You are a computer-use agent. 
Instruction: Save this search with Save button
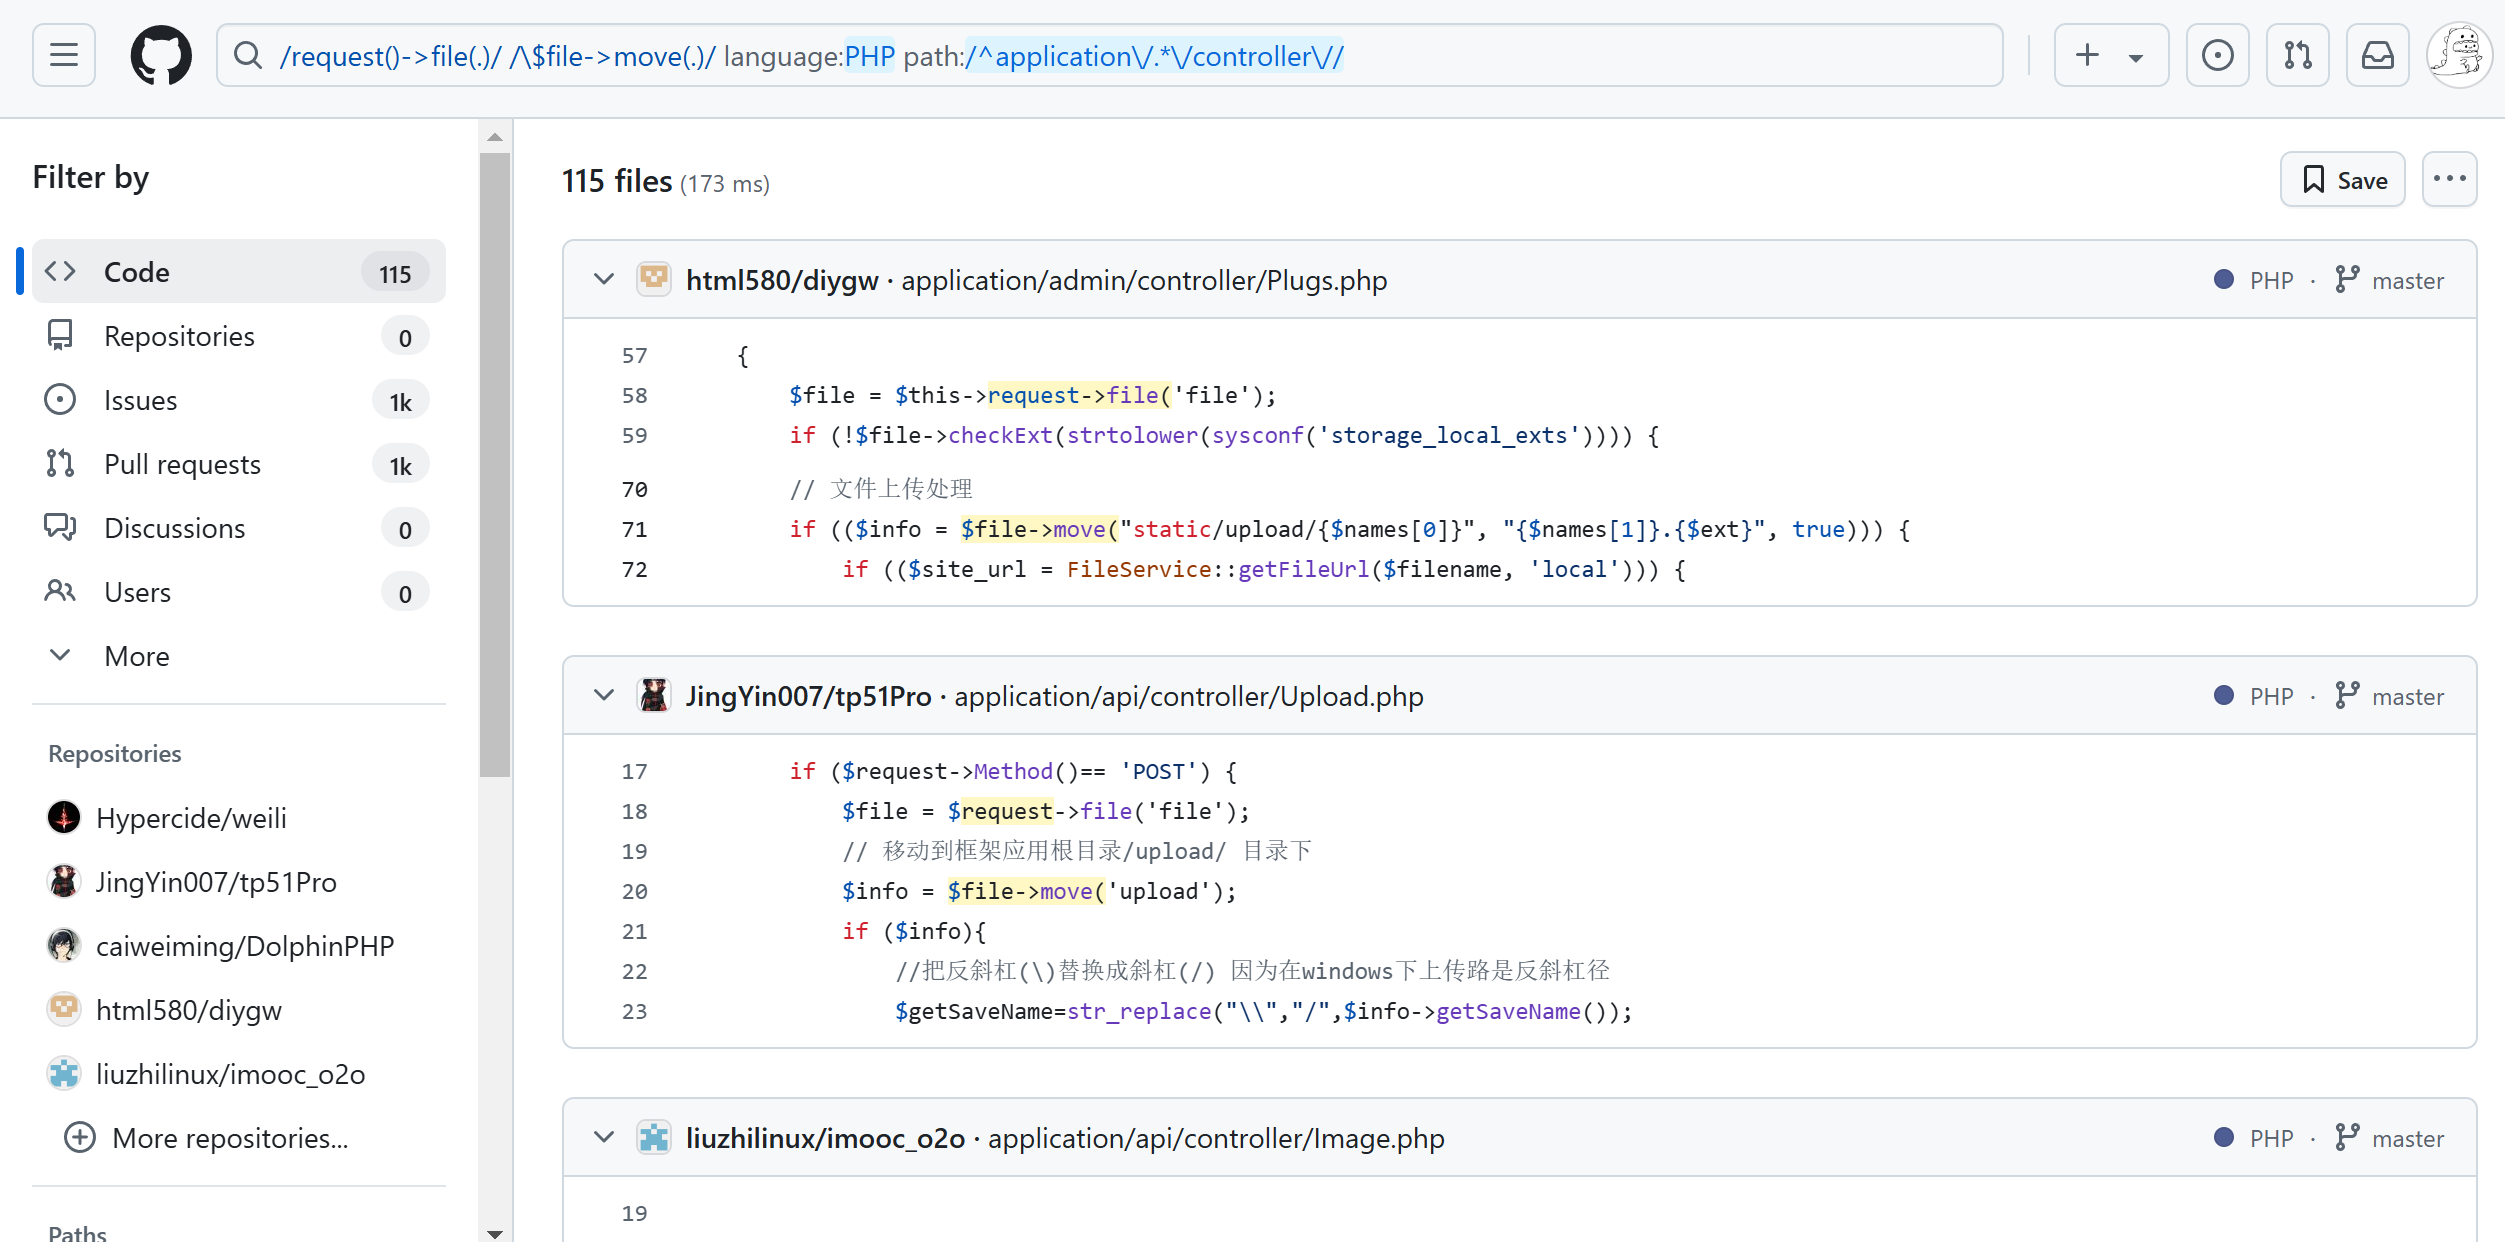[x=2342, y=180]
